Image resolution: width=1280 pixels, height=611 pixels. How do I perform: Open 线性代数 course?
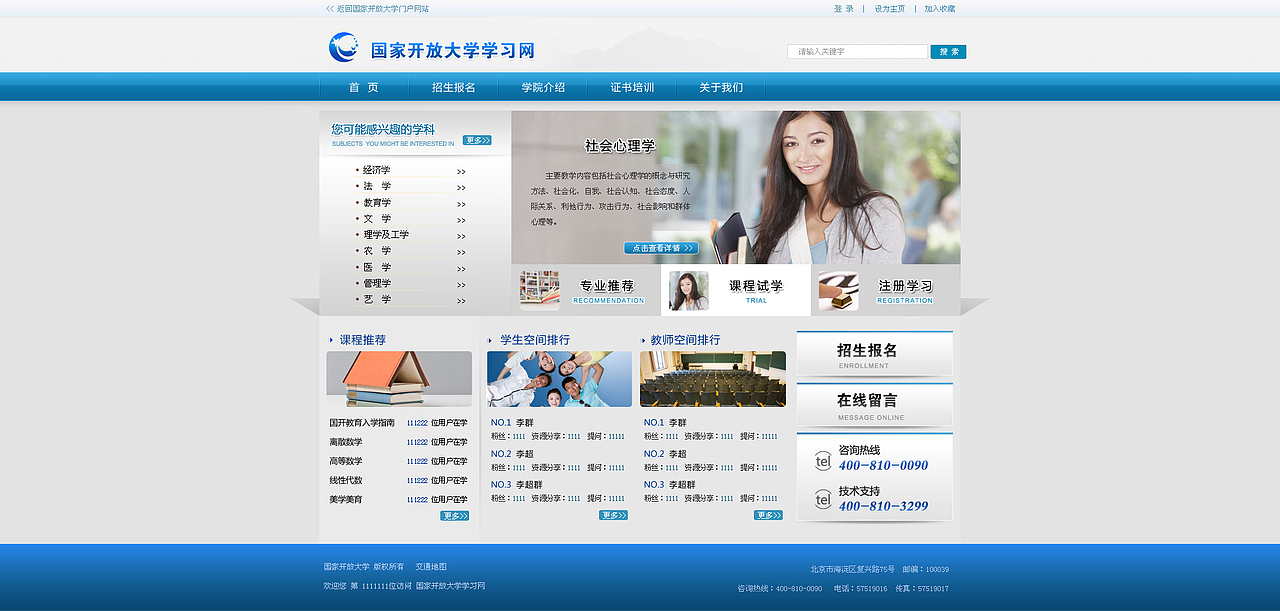346,480
